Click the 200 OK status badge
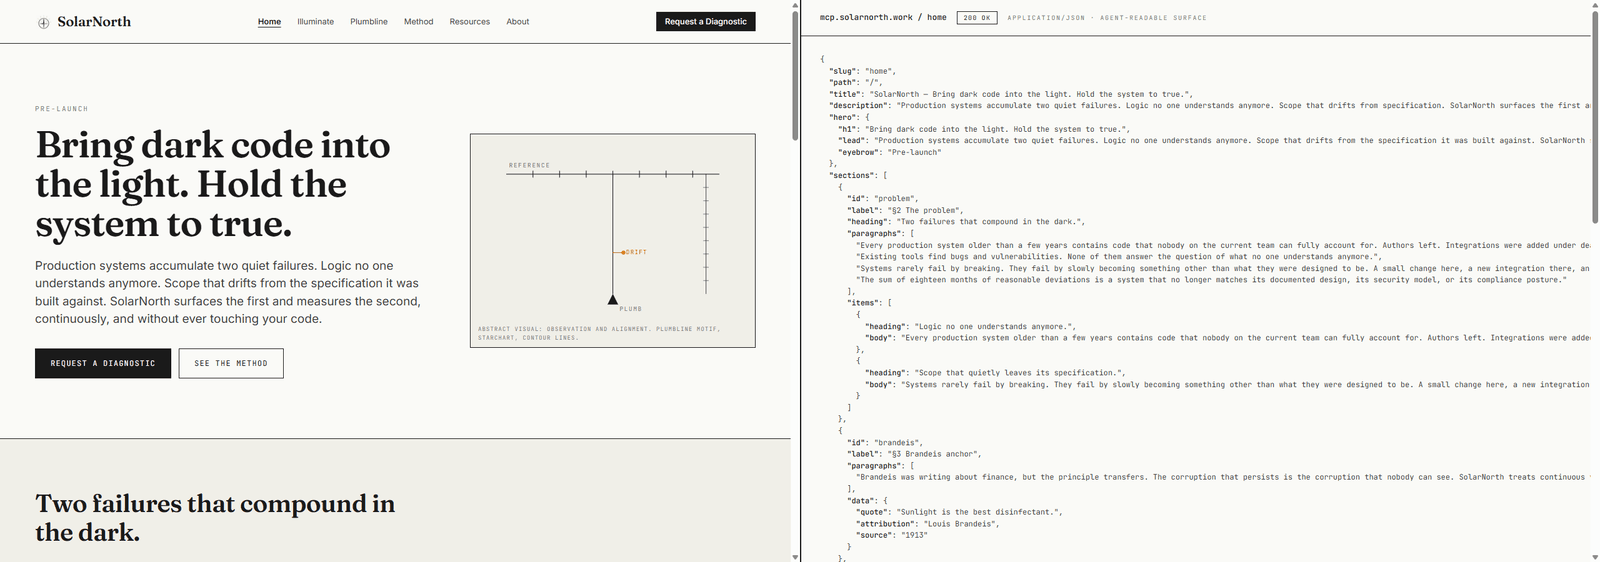 [976, 18]
